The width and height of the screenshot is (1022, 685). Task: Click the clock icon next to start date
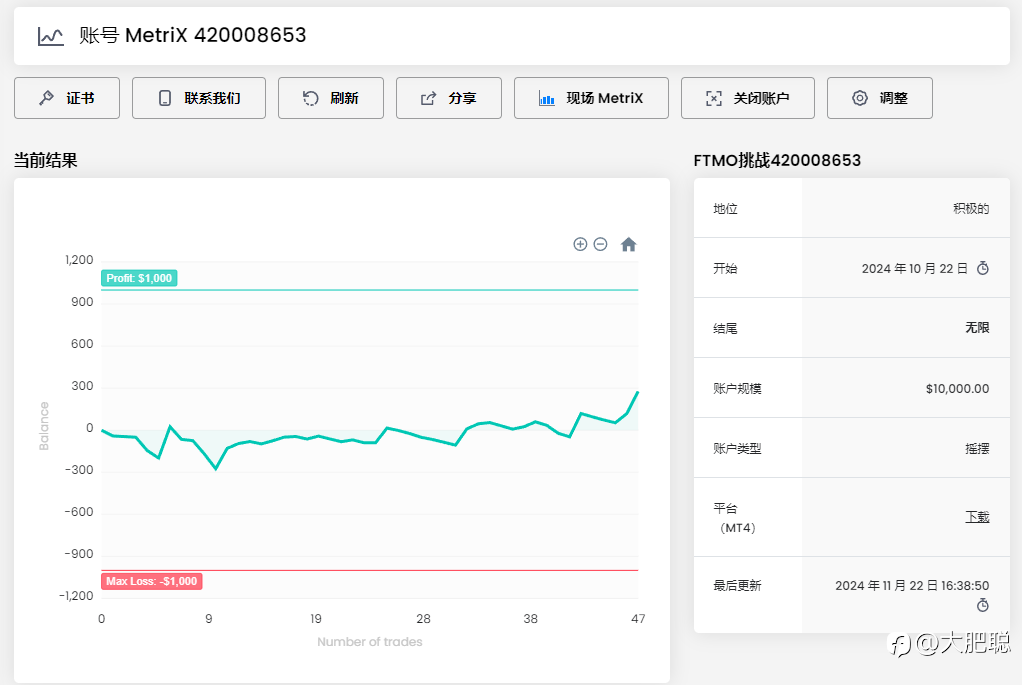tap(983, 268)
